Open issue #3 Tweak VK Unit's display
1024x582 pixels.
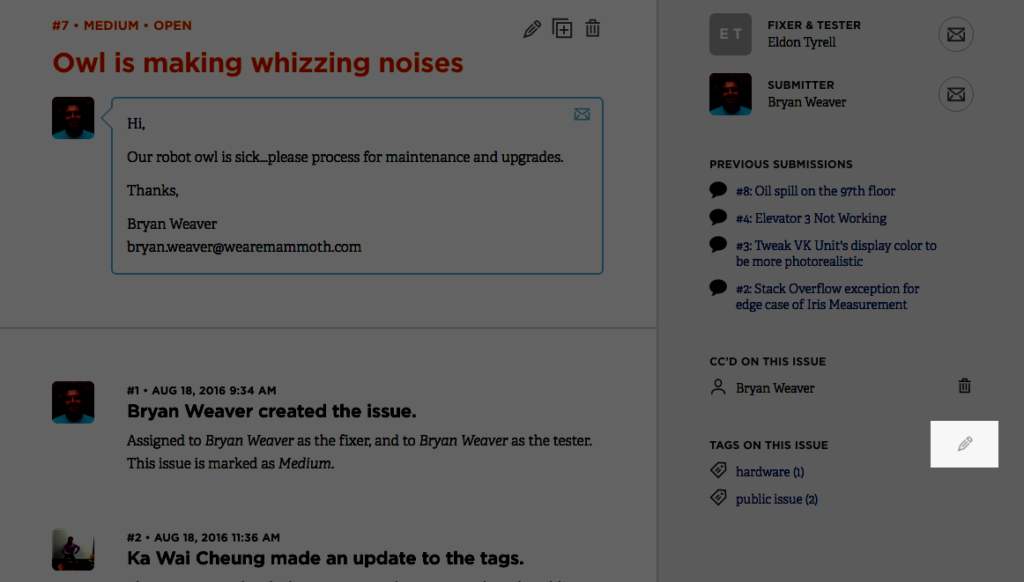(x=836, y=253)
